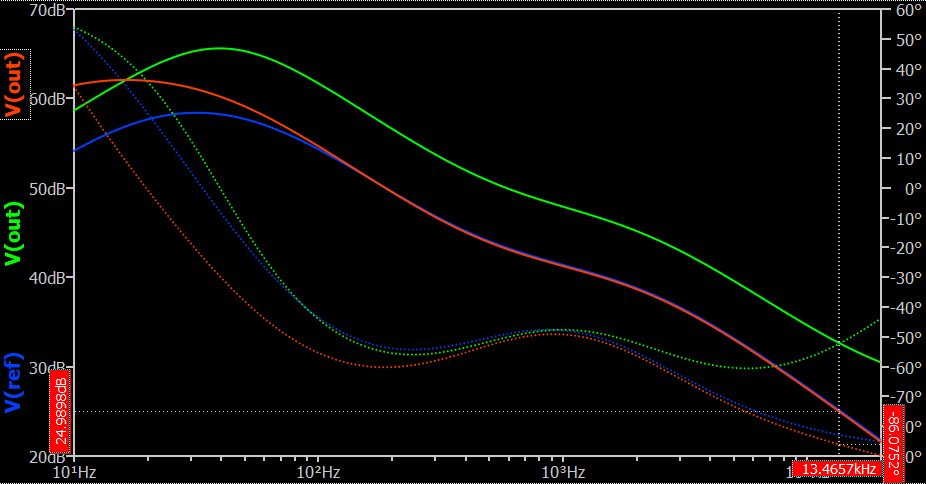Select the green V(out) trace label
926x484 pixels.
[14, 234]
